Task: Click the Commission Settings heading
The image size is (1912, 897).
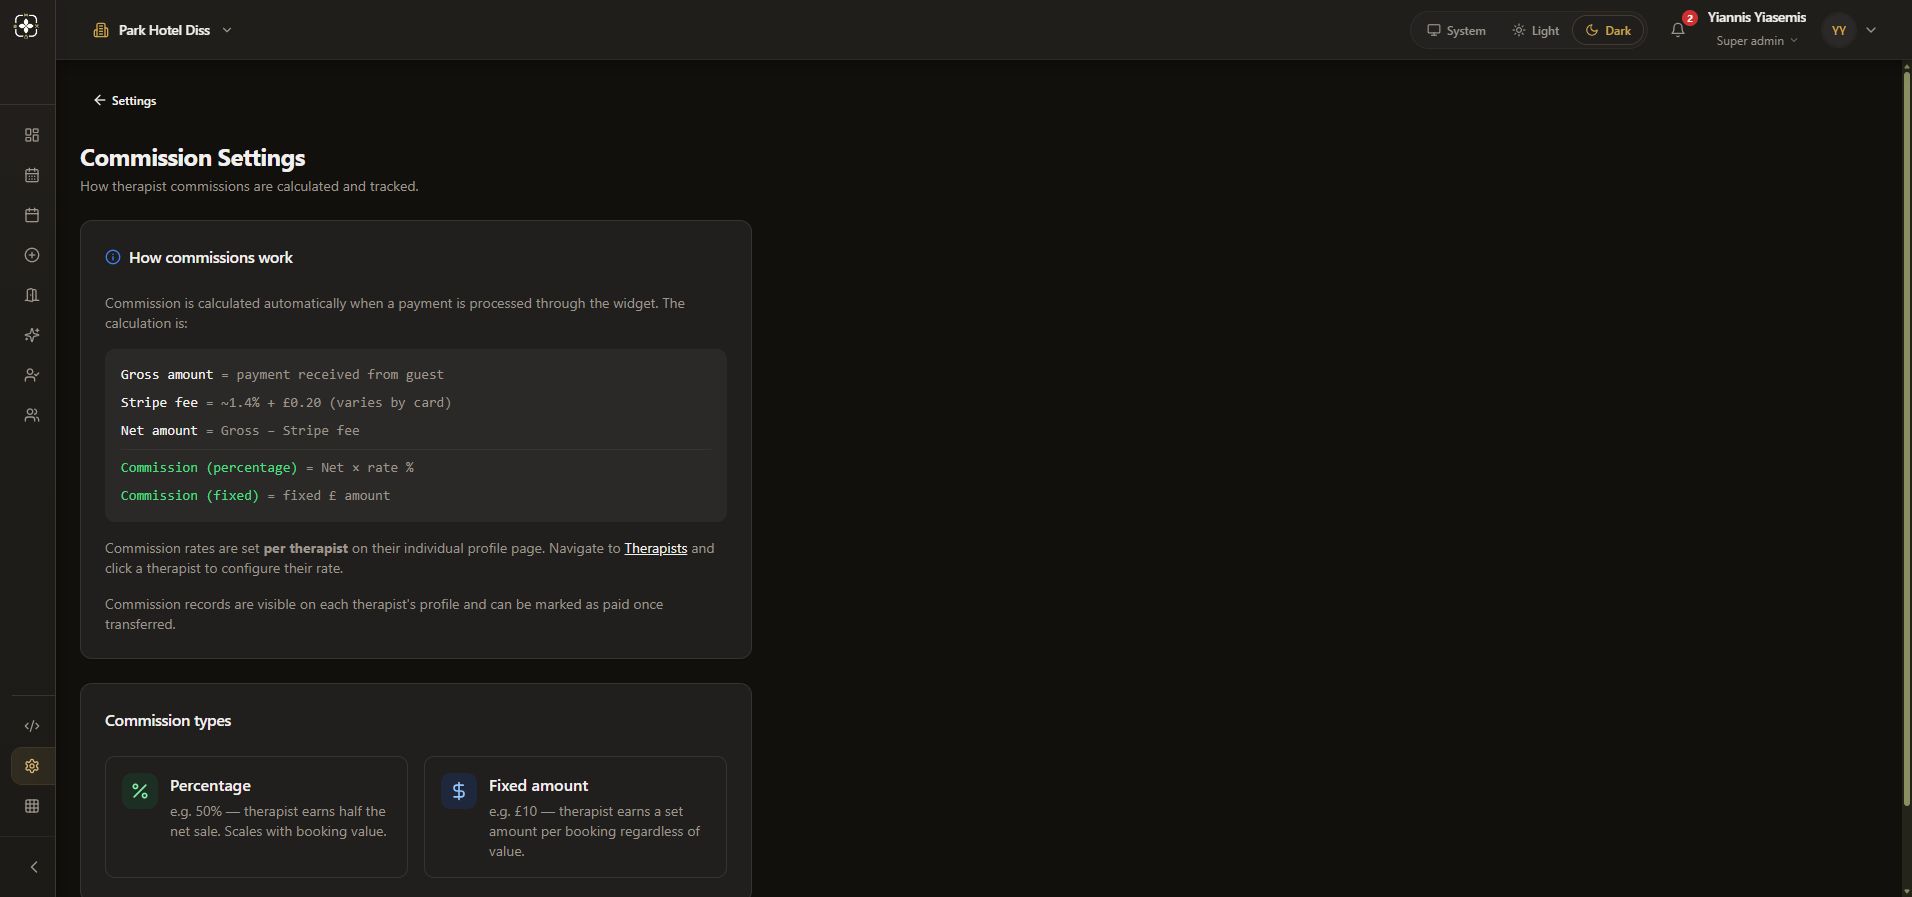Action: 193,158
